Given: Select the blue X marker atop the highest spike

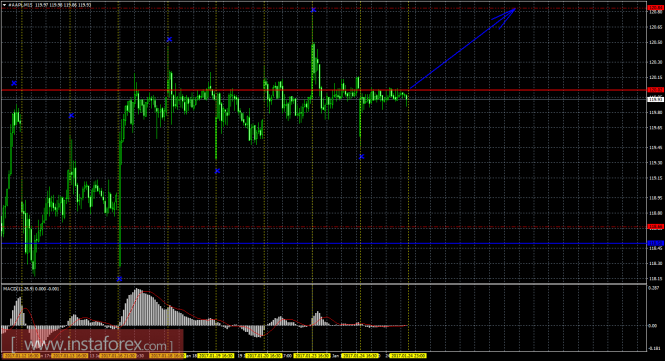Looking at the screenshot, I should [313, 10].
